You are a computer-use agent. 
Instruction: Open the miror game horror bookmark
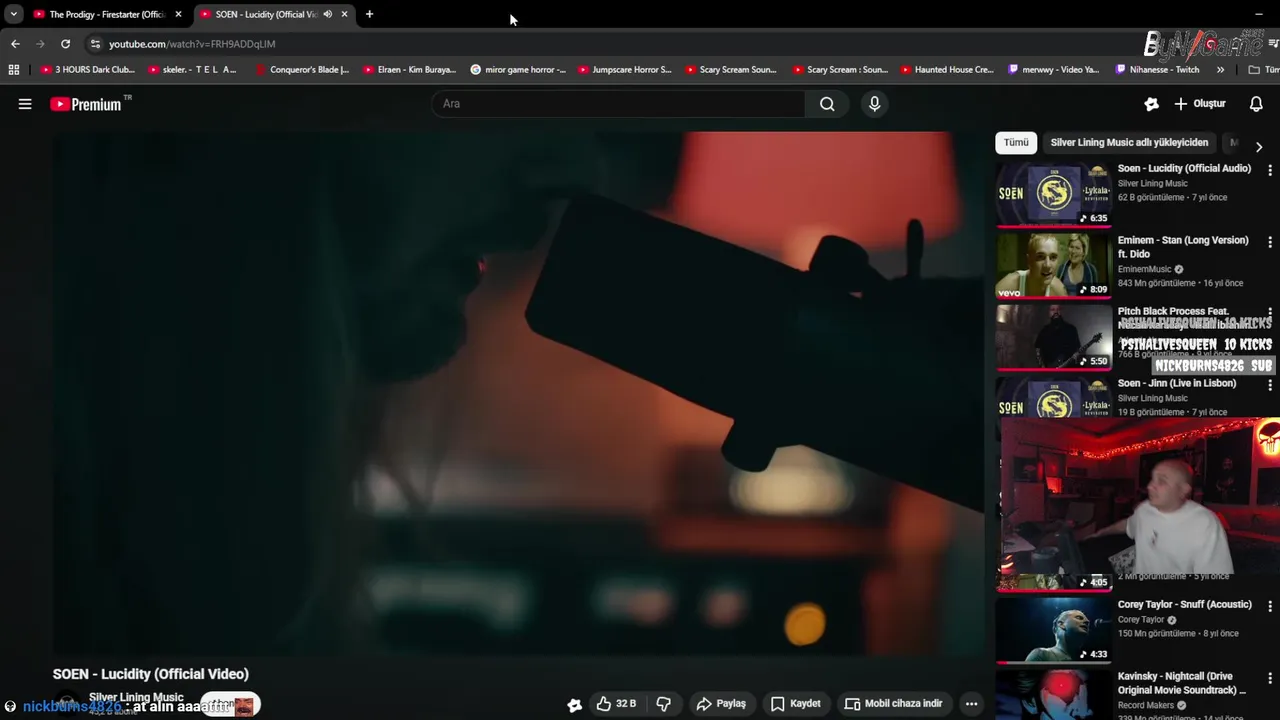point(518,70)
